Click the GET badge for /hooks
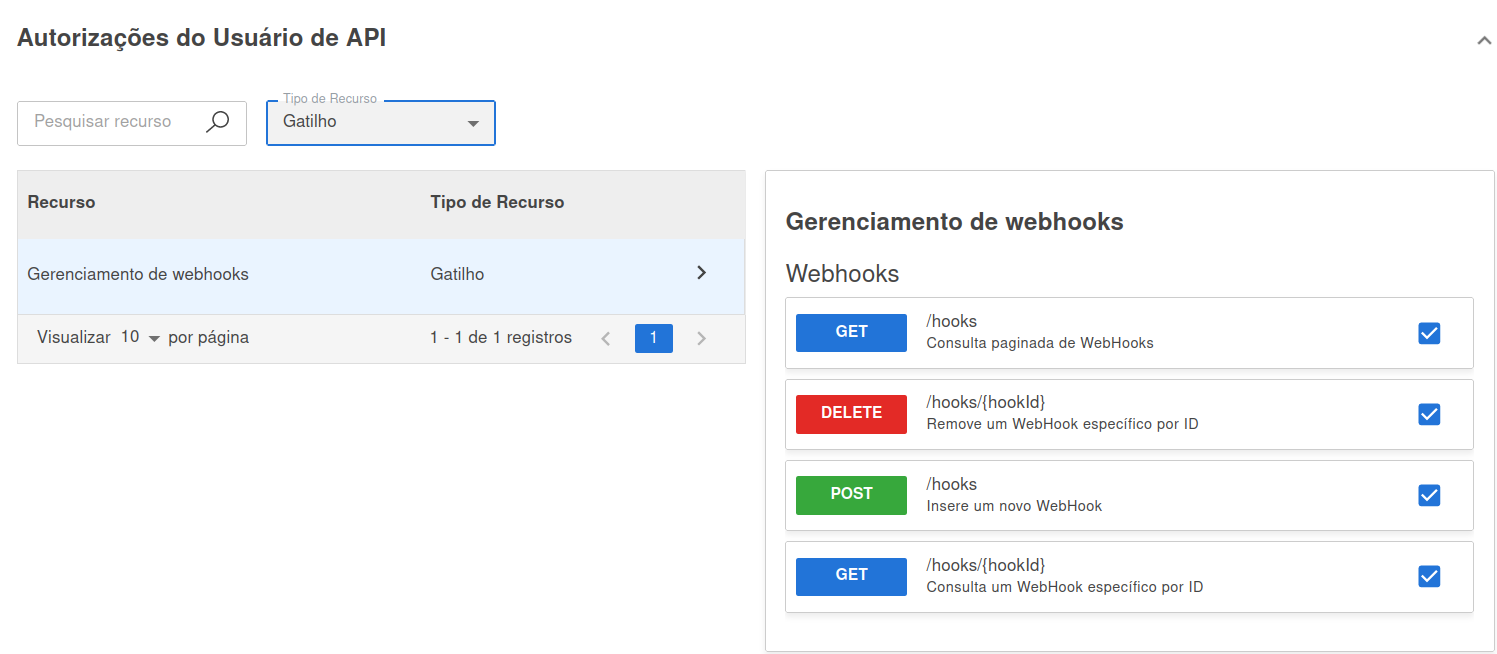 851,332
